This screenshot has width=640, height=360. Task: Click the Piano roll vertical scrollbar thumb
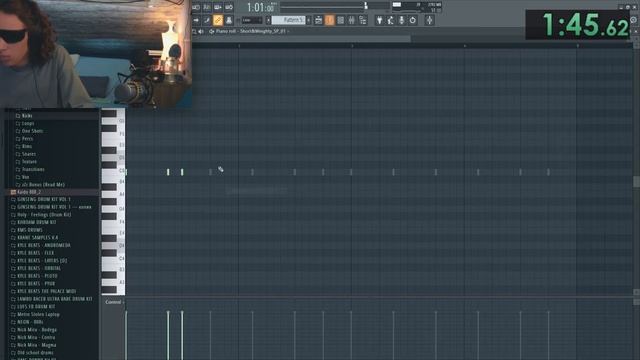[636, 182]
